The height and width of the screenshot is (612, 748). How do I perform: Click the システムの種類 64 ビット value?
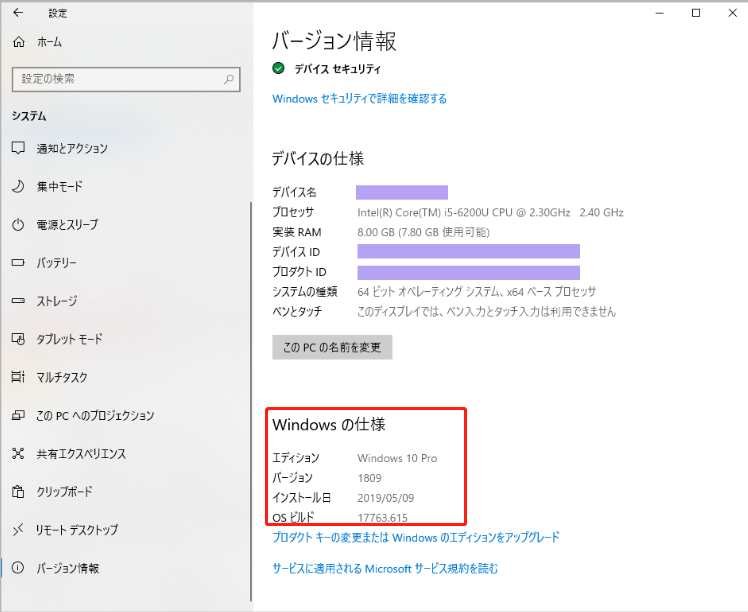pyautogui.click(x=477, y=291)
